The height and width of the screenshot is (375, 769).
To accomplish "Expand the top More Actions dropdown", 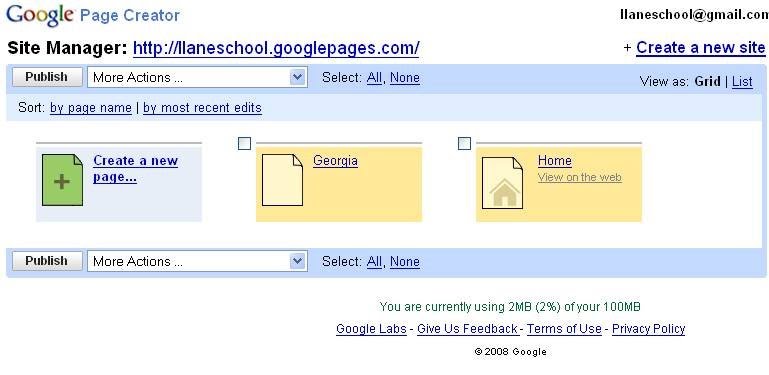I will click(197, 77).
